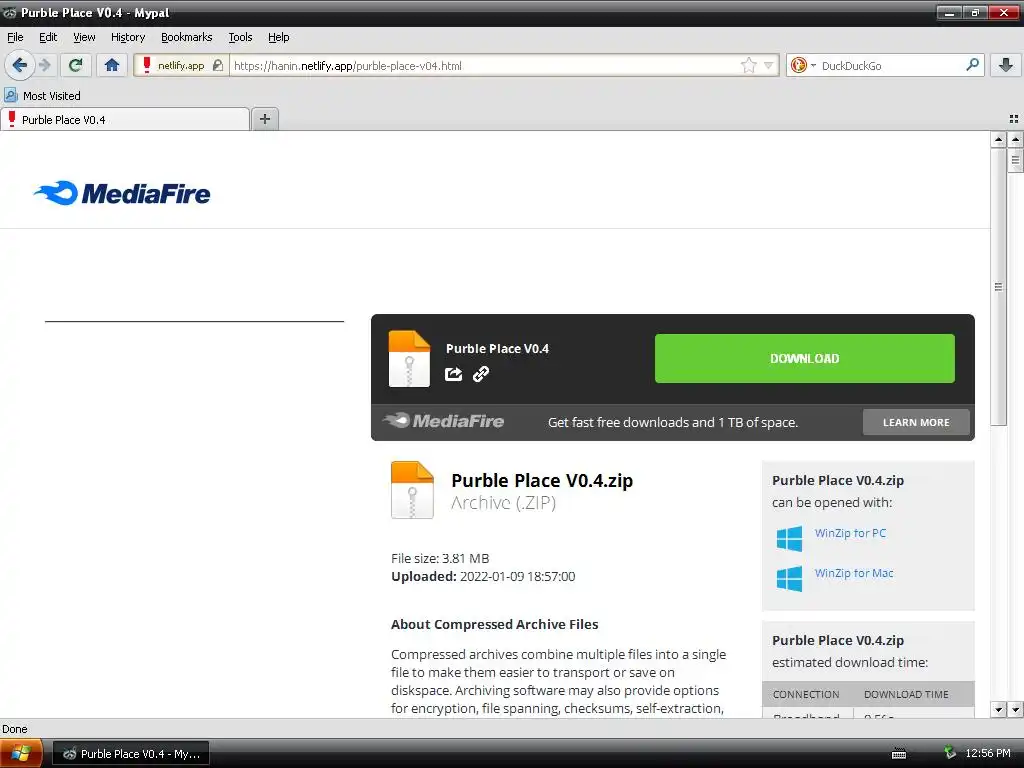
Task: Click the Most Visited bookmarks folder
Action: (x=42, y=95)
